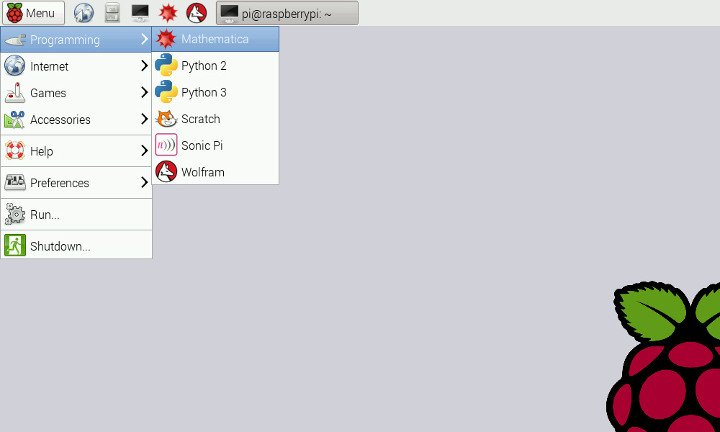Click the Preferences settings panel icon
The height and width of the screenshot is (432, 720).
tap(15, 182)
